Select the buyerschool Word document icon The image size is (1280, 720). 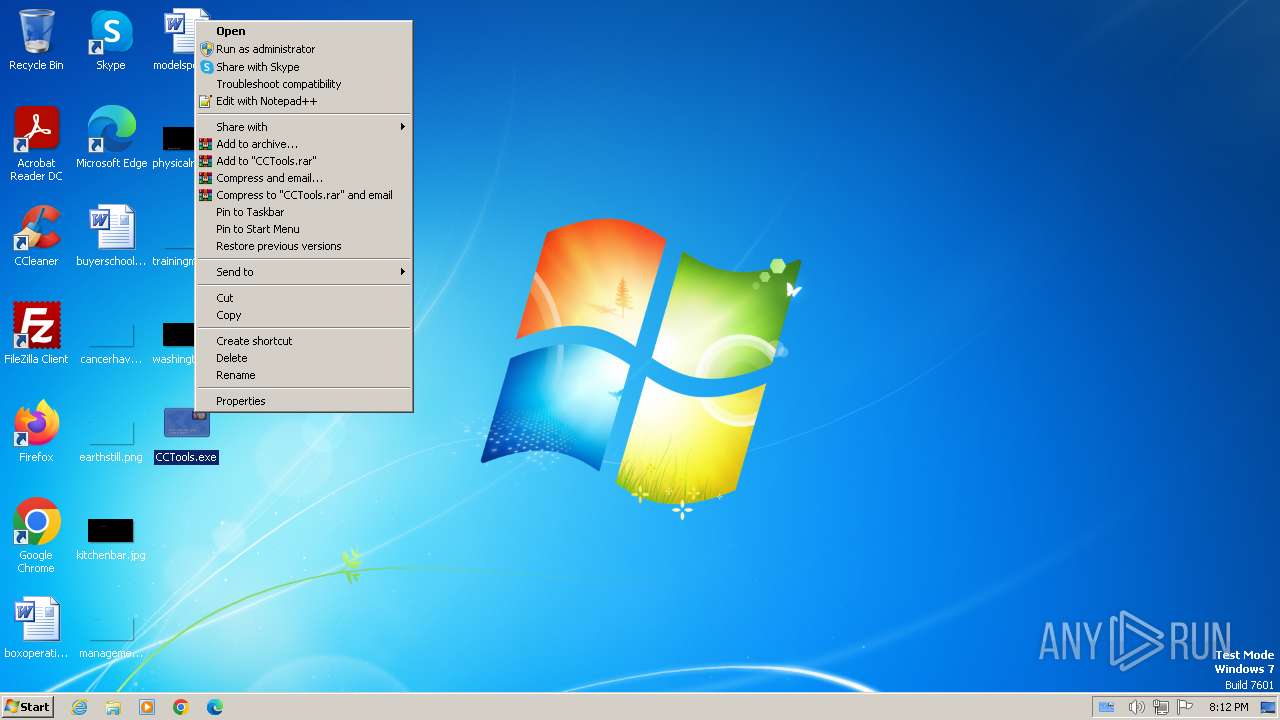111,236
